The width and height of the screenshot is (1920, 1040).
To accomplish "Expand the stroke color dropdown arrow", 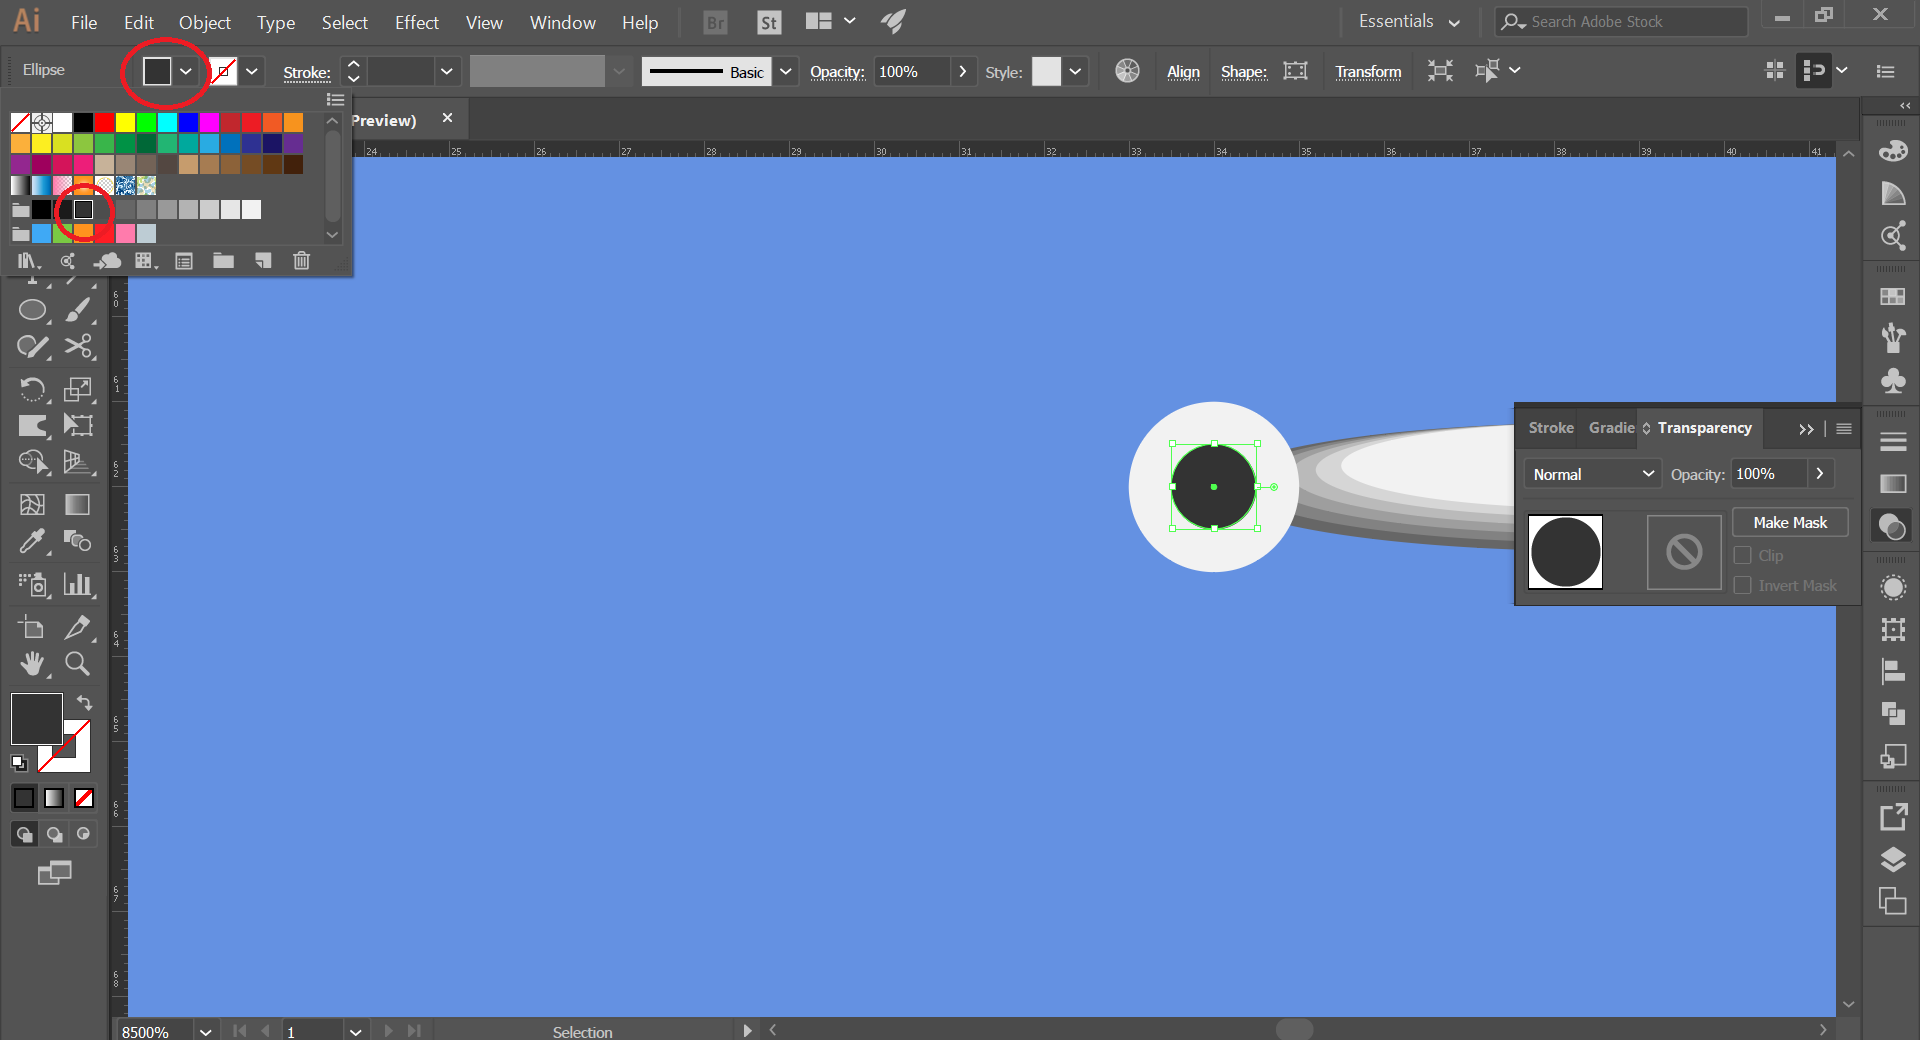I will 252,71.
